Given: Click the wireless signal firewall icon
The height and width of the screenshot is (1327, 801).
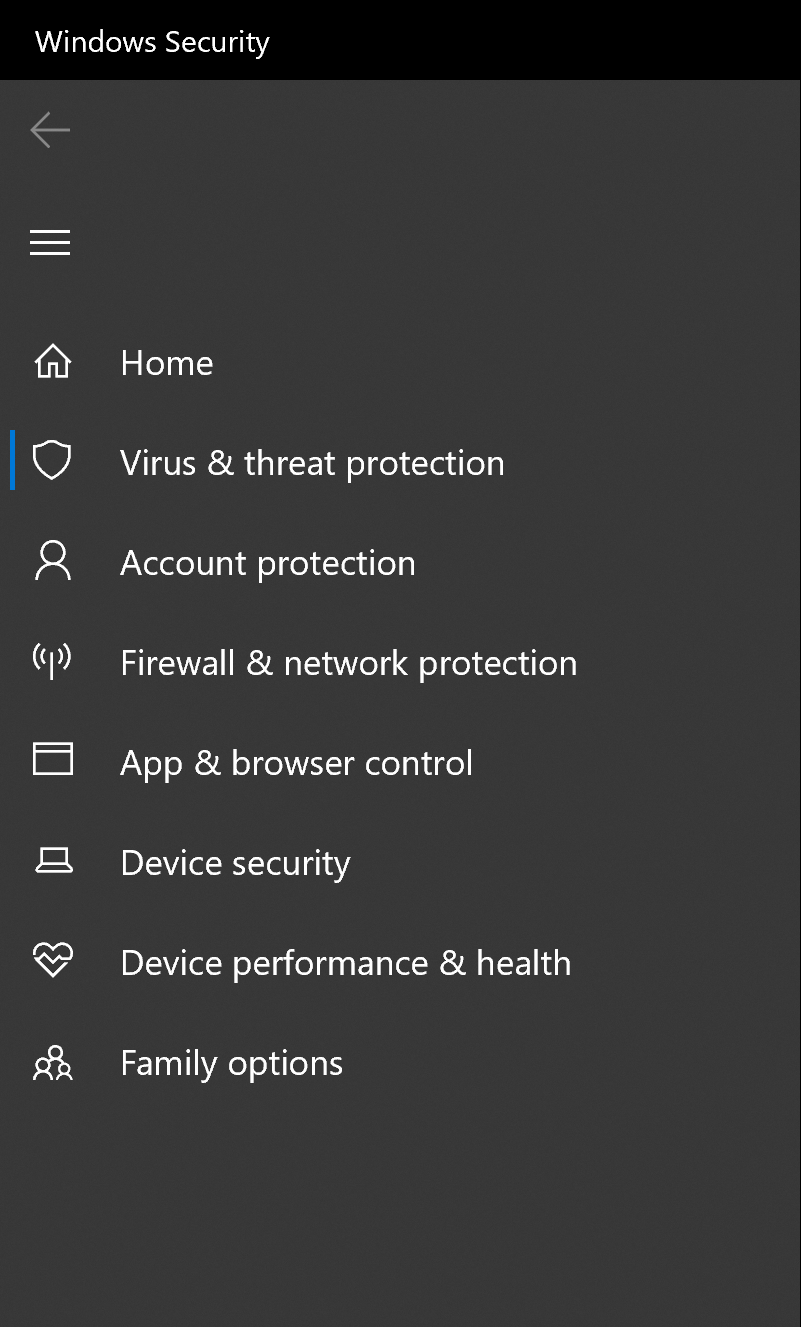Looking at the screenshot, I should (x=52, y=660).
